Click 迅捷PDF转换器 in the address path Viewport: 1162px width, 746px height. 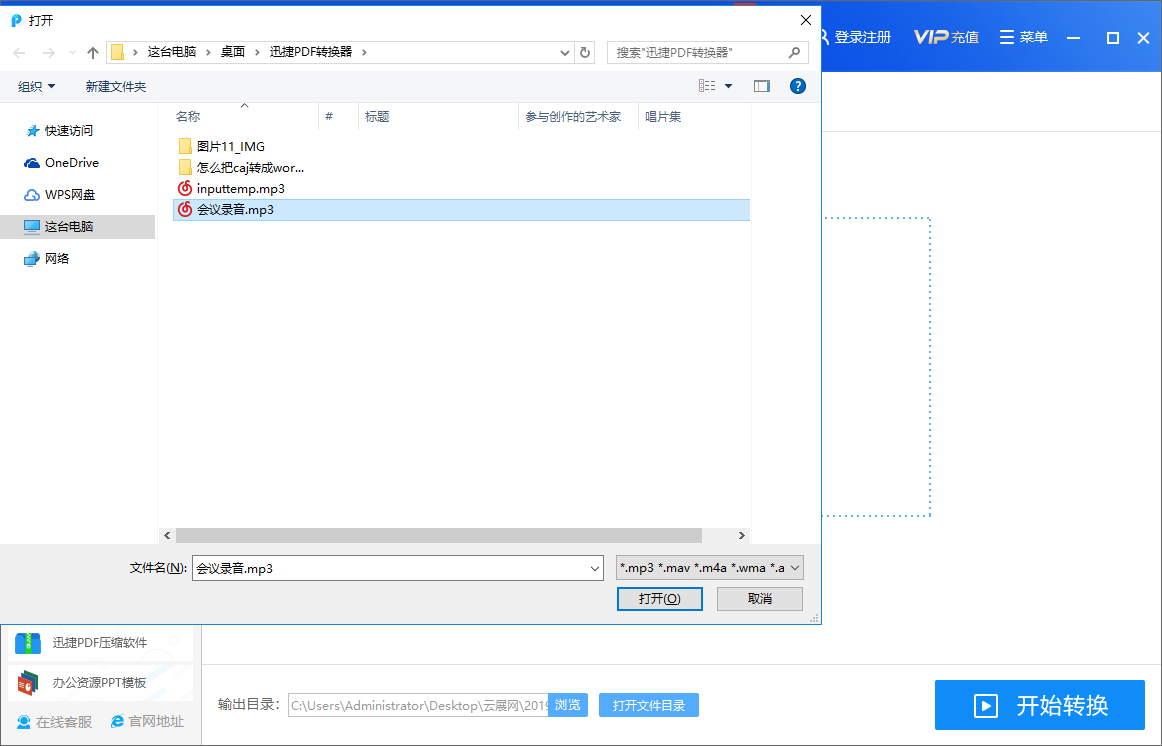point(311,52)
